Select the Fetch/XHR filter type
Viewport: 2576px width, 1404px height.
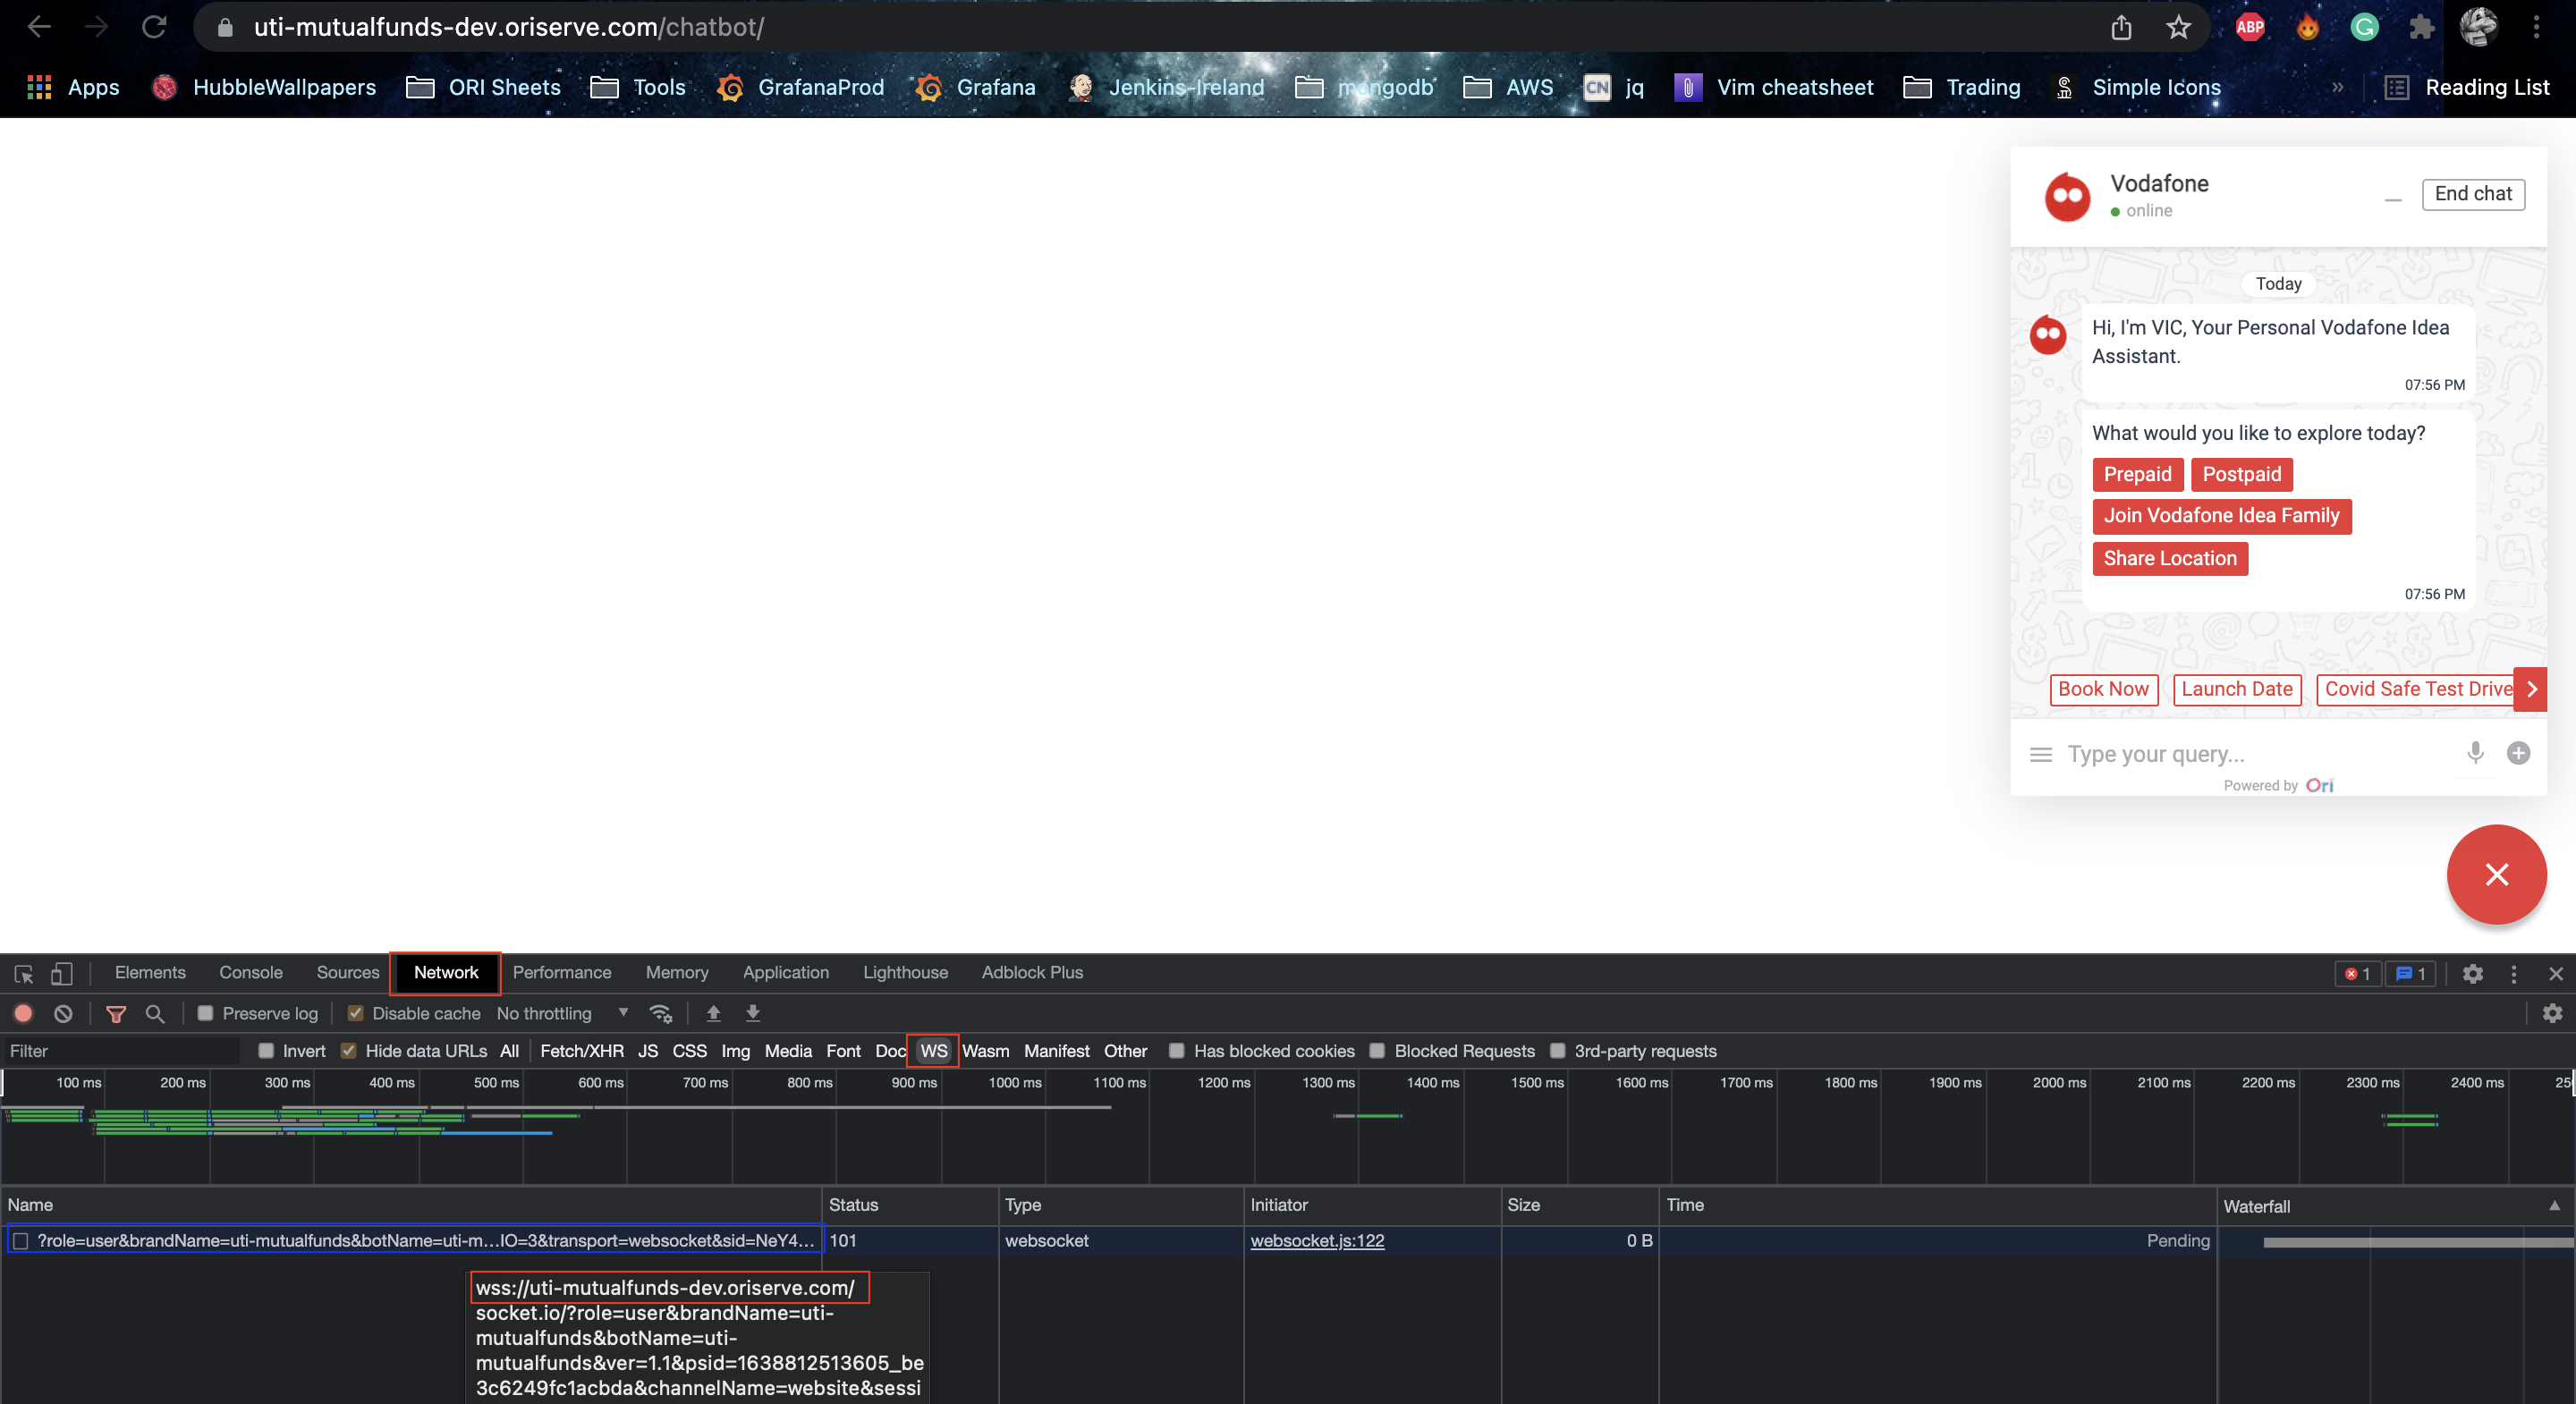[x=581, y=1051]
